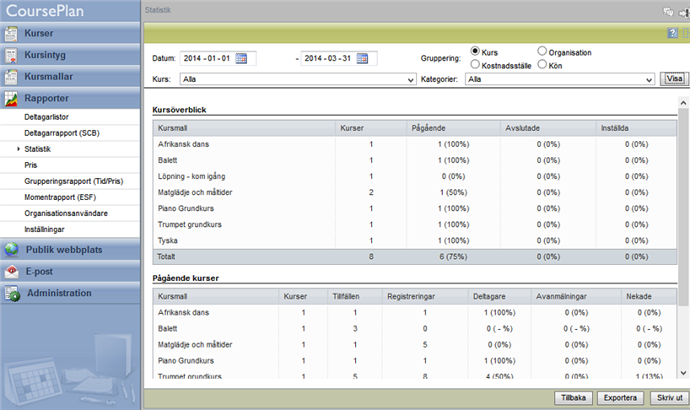
Task: Select the Kurs grouping radio button
Action: [x=475, y=51]
